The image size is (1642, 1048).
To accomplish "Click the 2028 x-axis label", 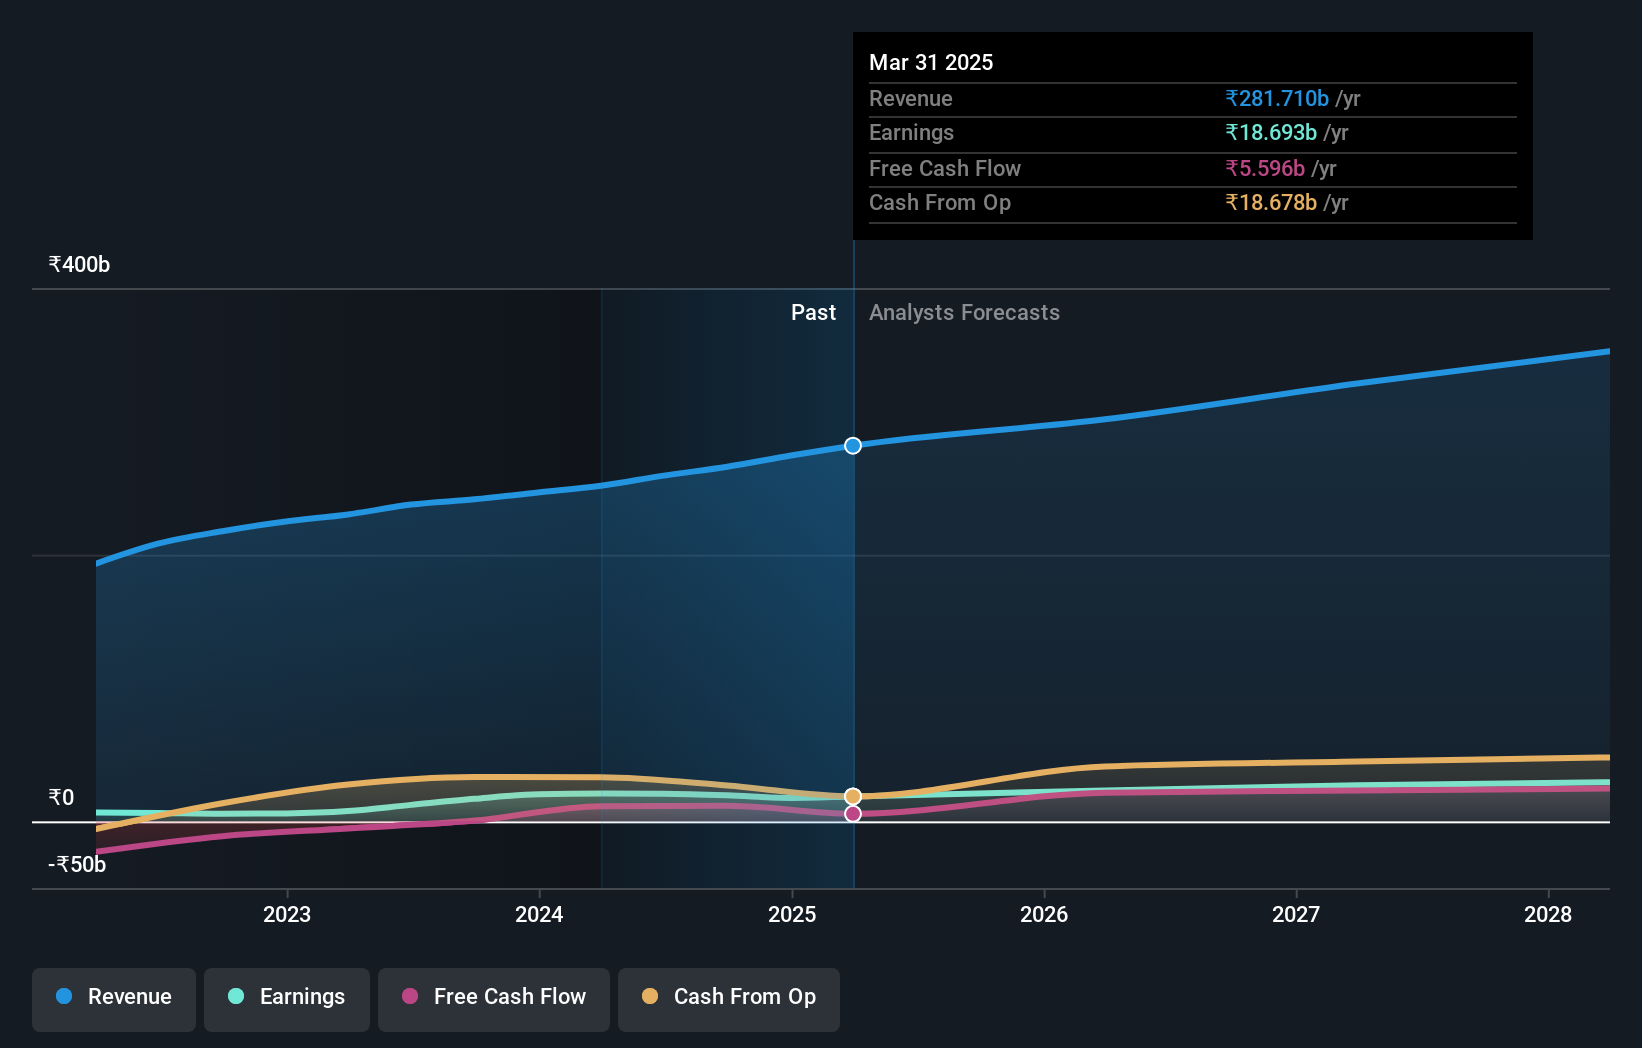I will [x=1548, y=914].
